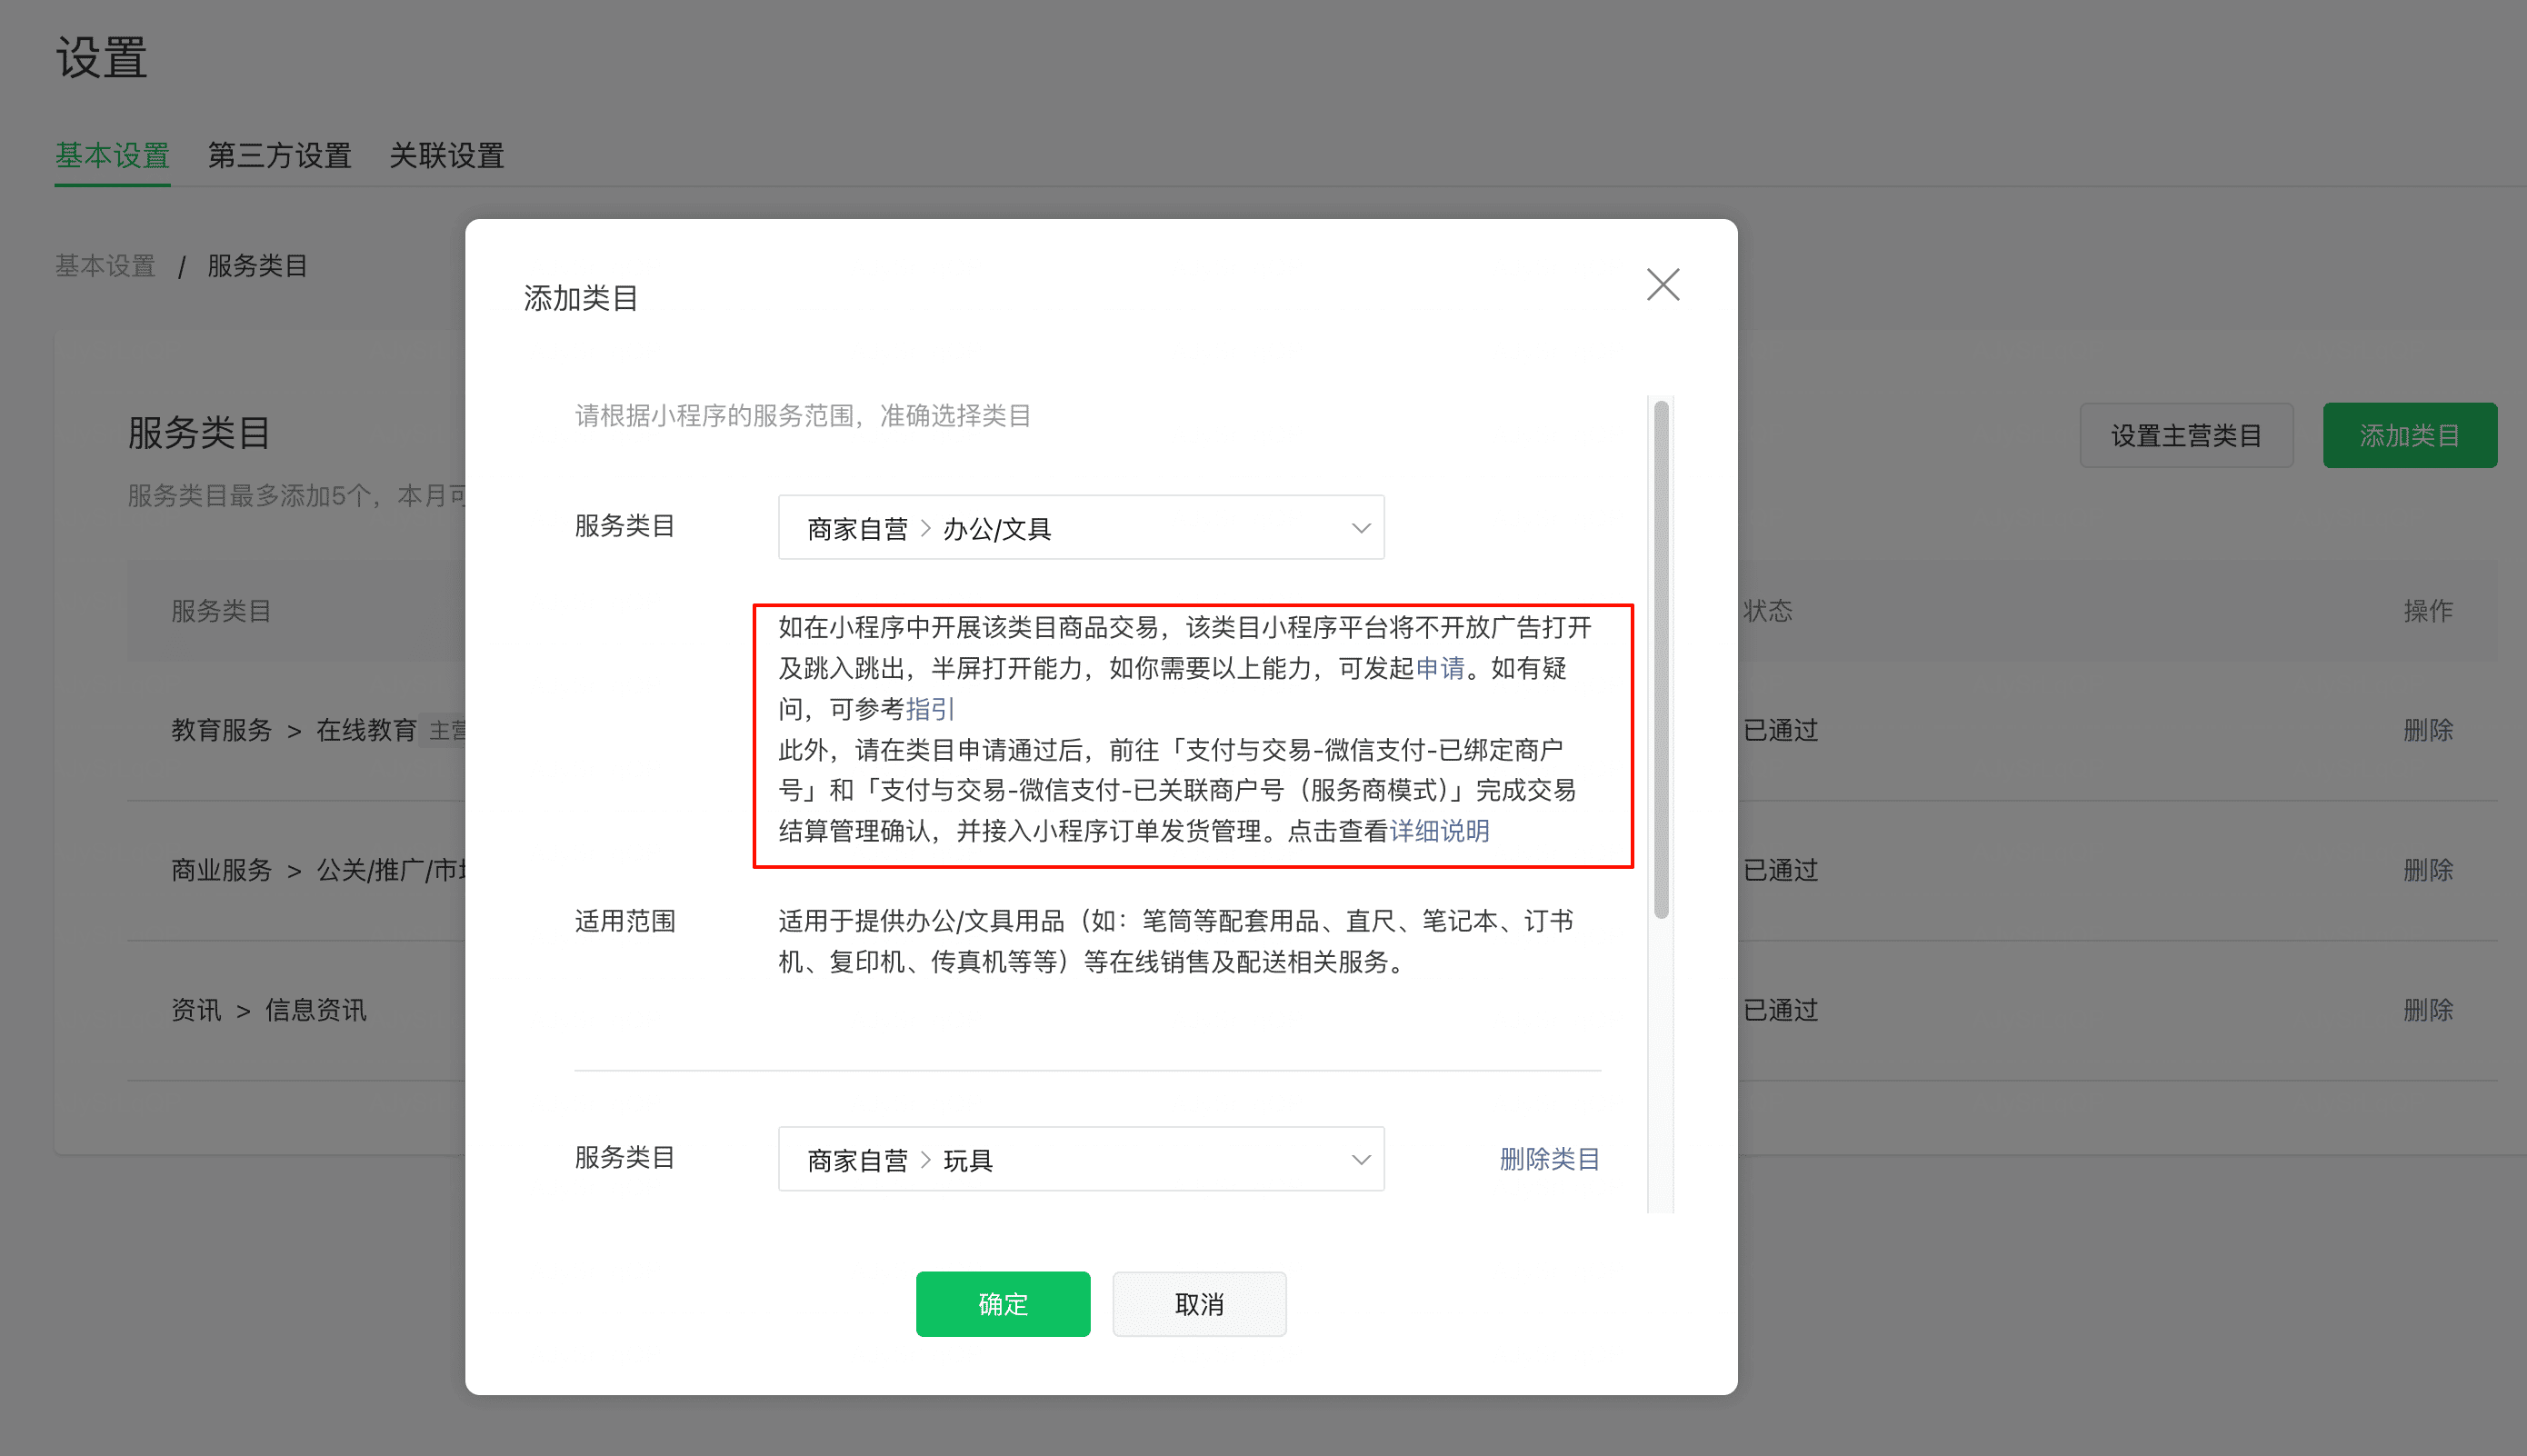Delete the 在线教育 category row
Image resolution: width=2527 pixels, height=1456 pixels.
click(2427, 730)
